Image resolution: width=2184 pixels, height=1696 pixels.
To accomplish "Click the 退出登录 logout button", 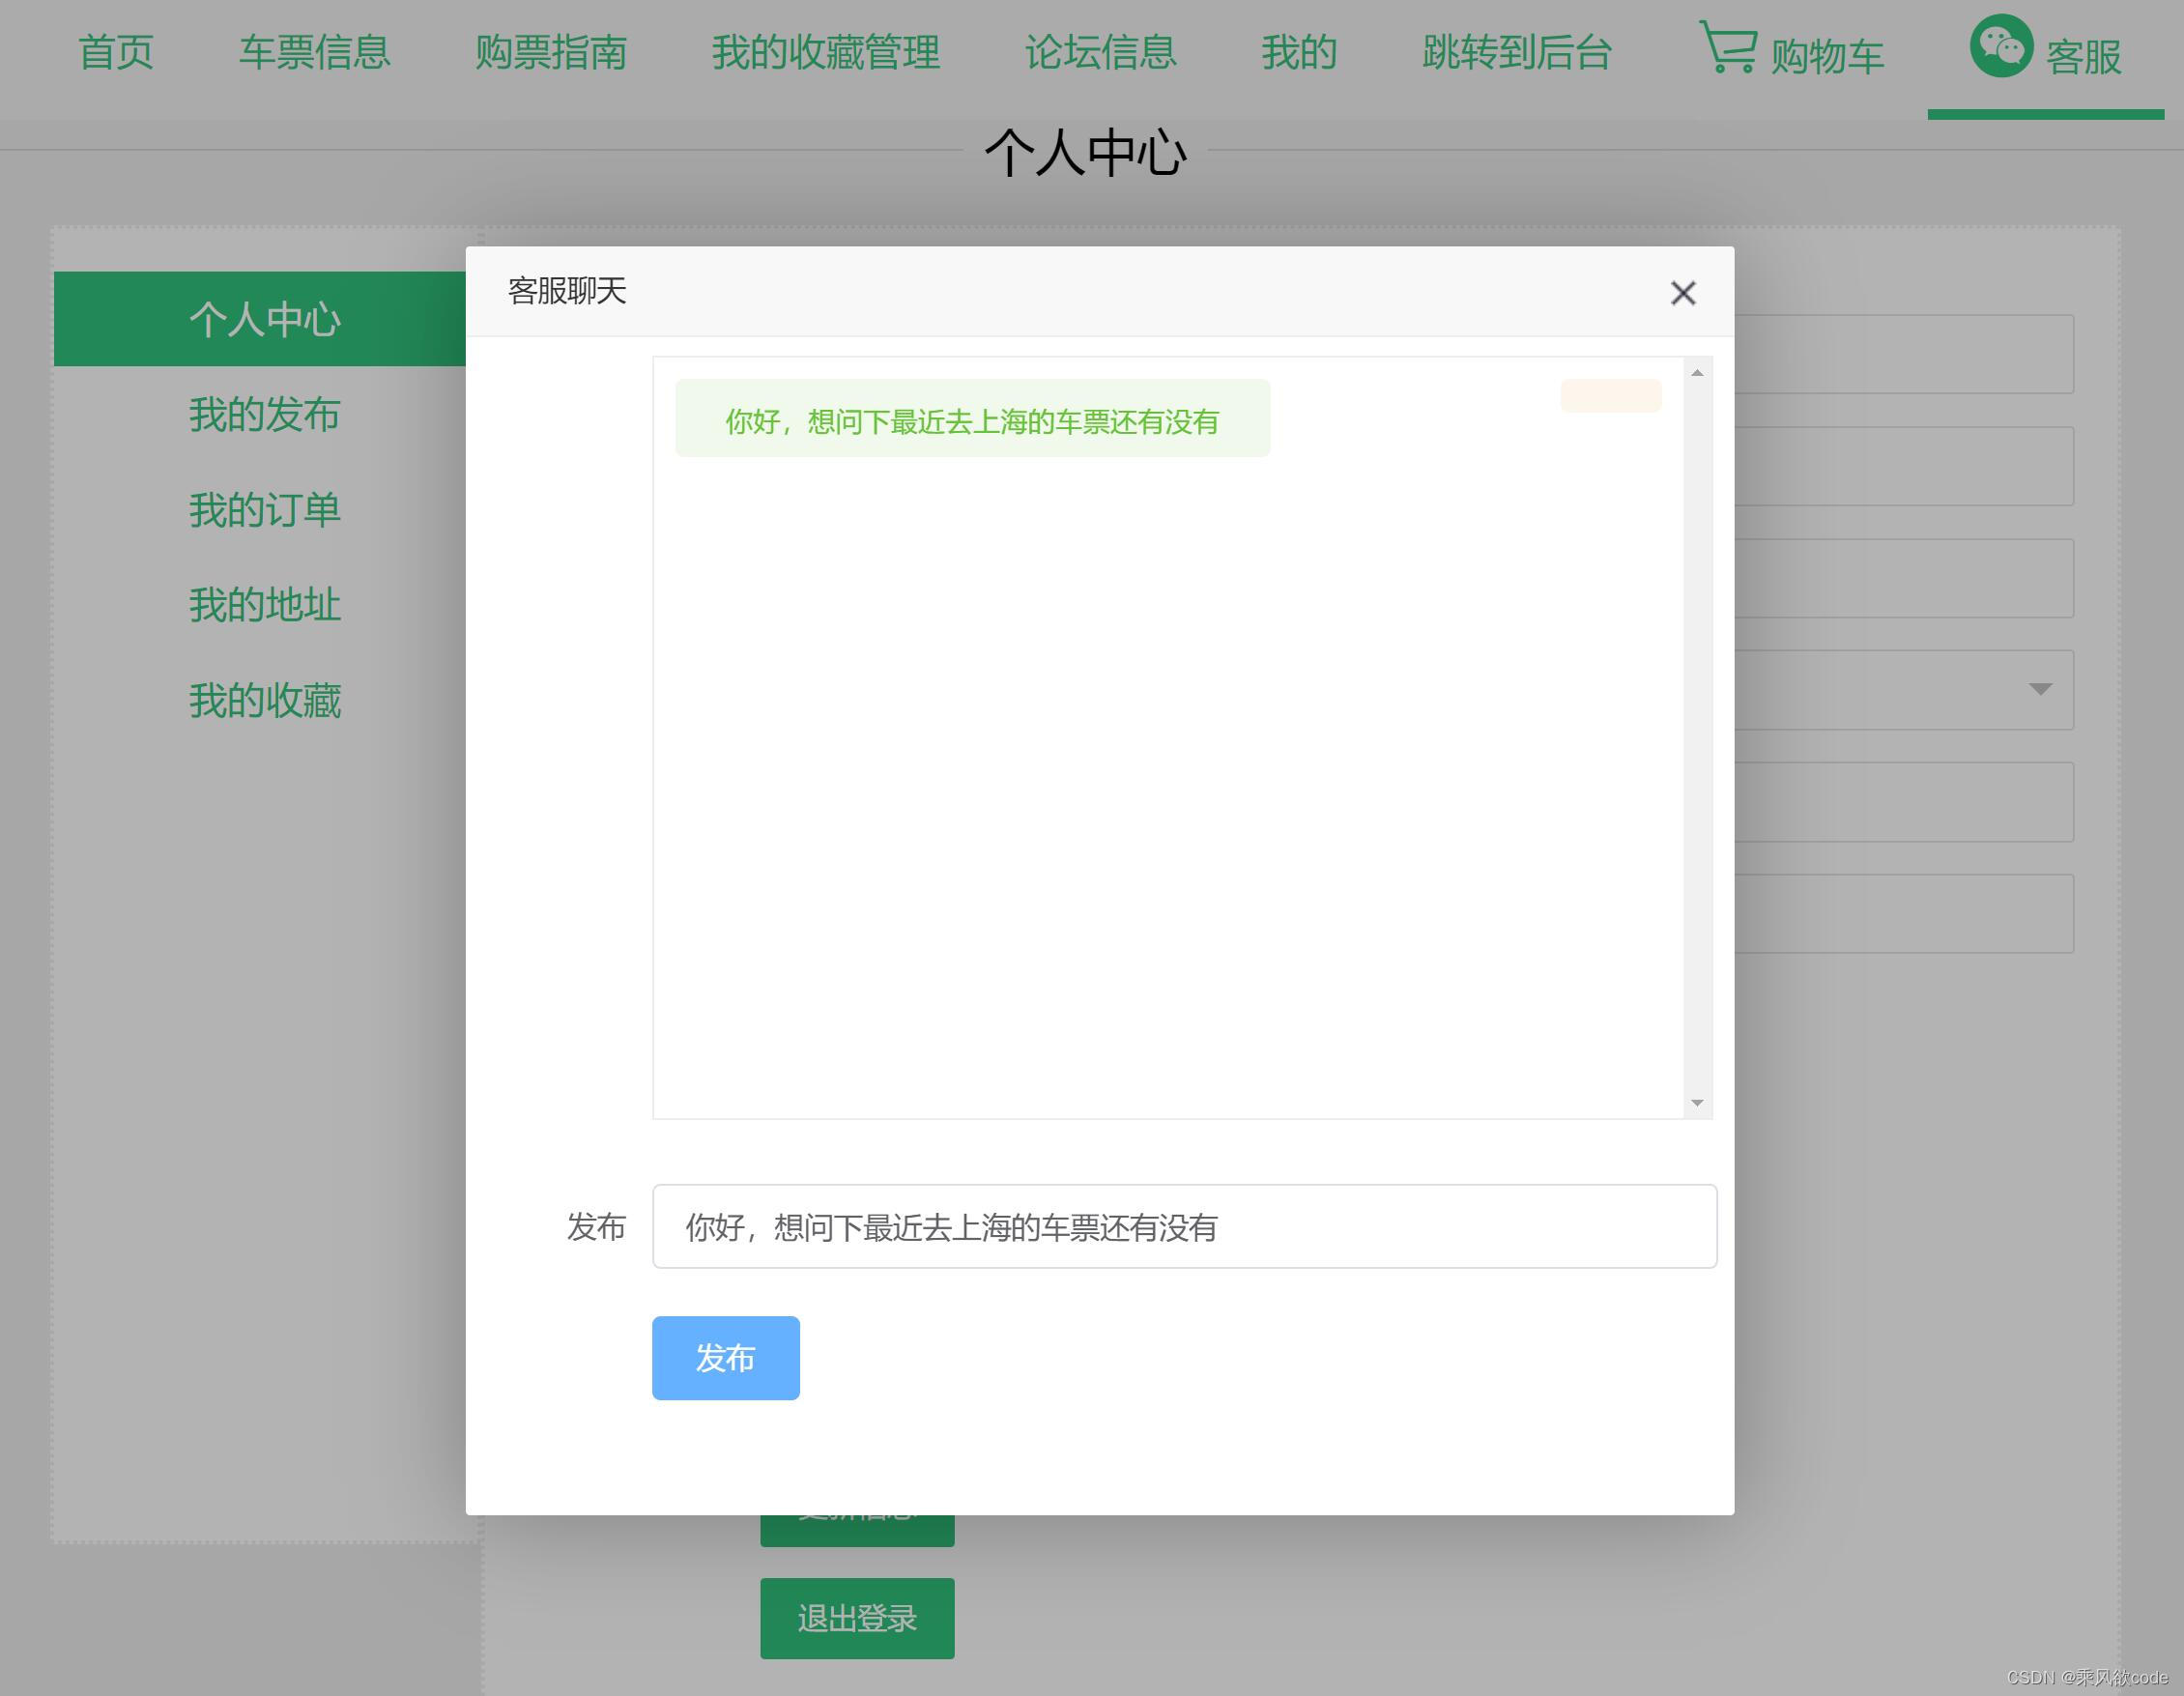I will click(857, 1617).
